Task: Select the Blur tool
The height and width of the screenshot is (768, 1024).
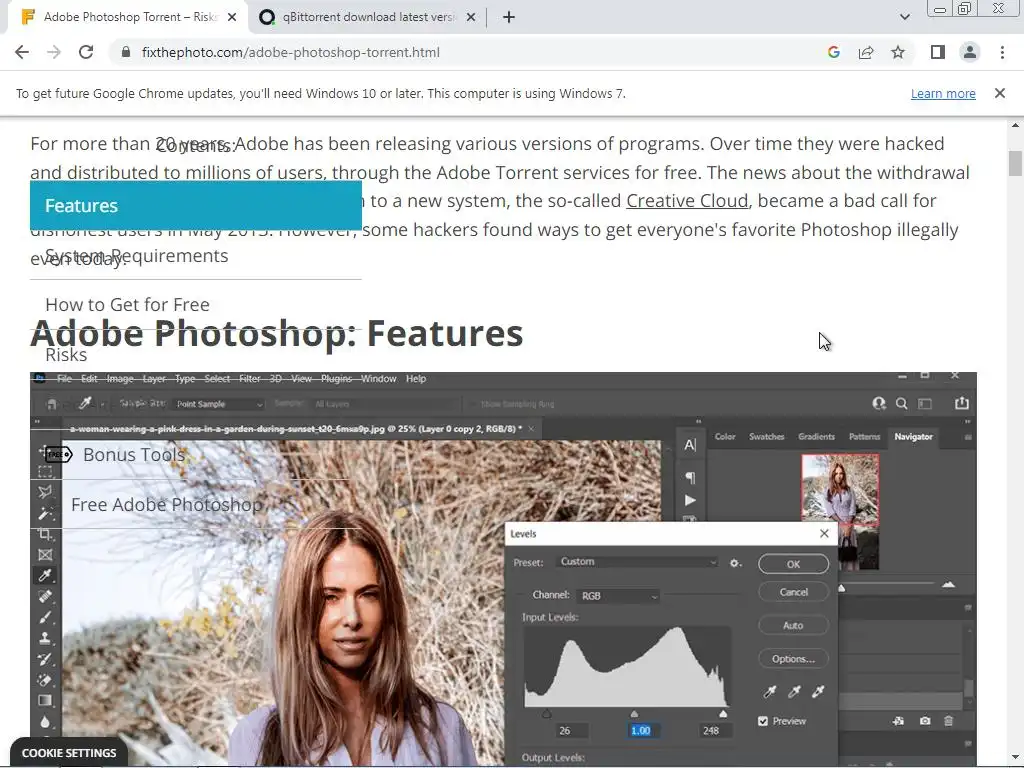Action: point(45,722)
